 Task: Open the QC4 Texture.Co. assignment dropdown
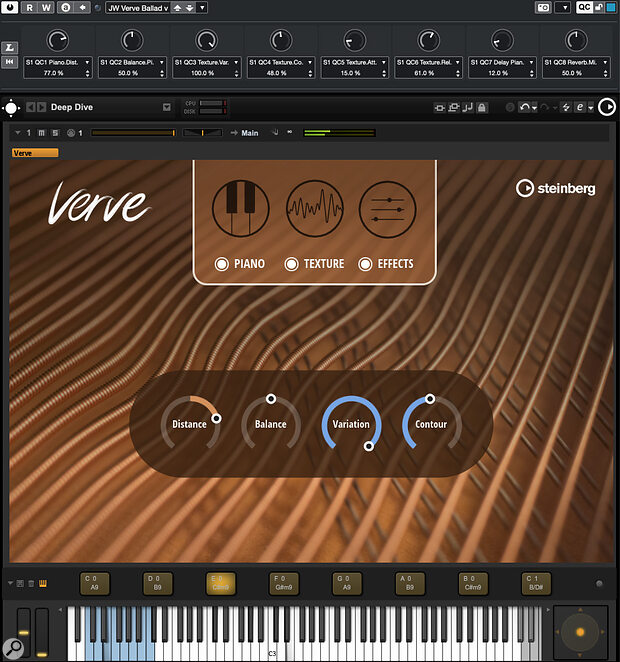click(x=310, y=62)
